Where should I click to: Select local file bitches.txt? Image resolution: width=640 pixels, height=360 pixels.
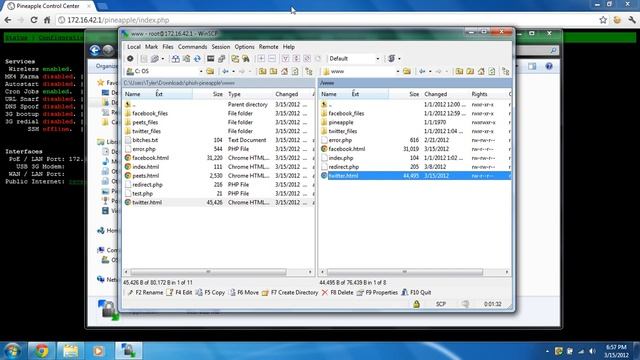tap(145, 140)
